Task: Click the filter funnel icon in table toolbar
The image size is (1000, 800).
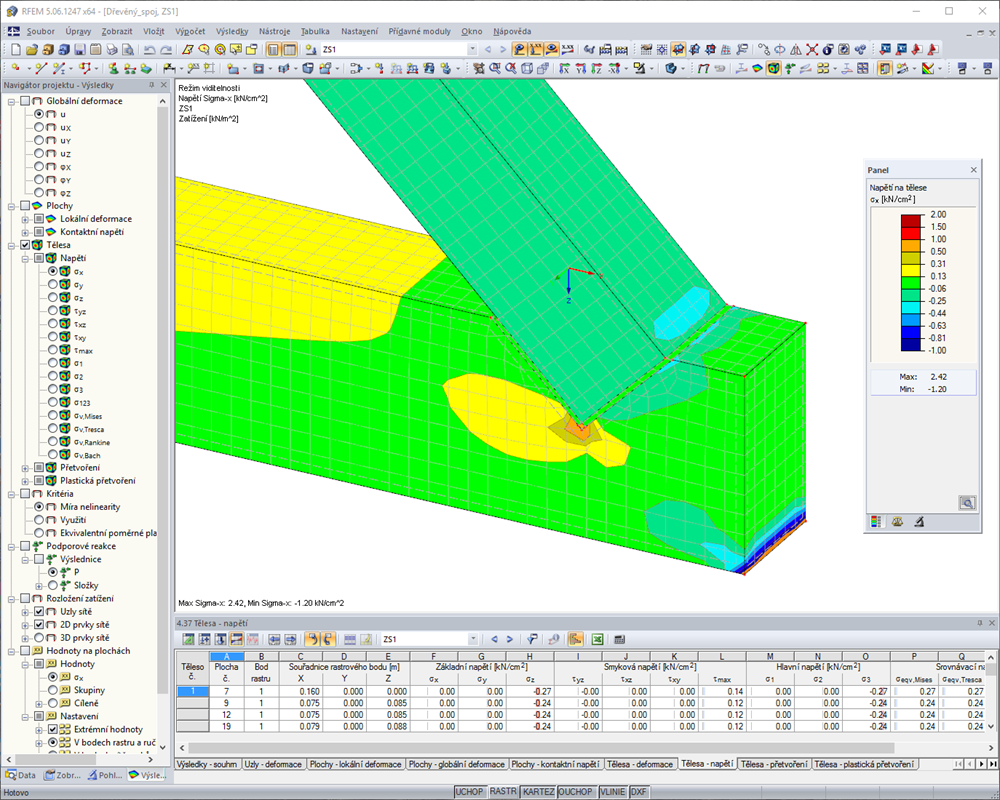Action: pos(532,639)
